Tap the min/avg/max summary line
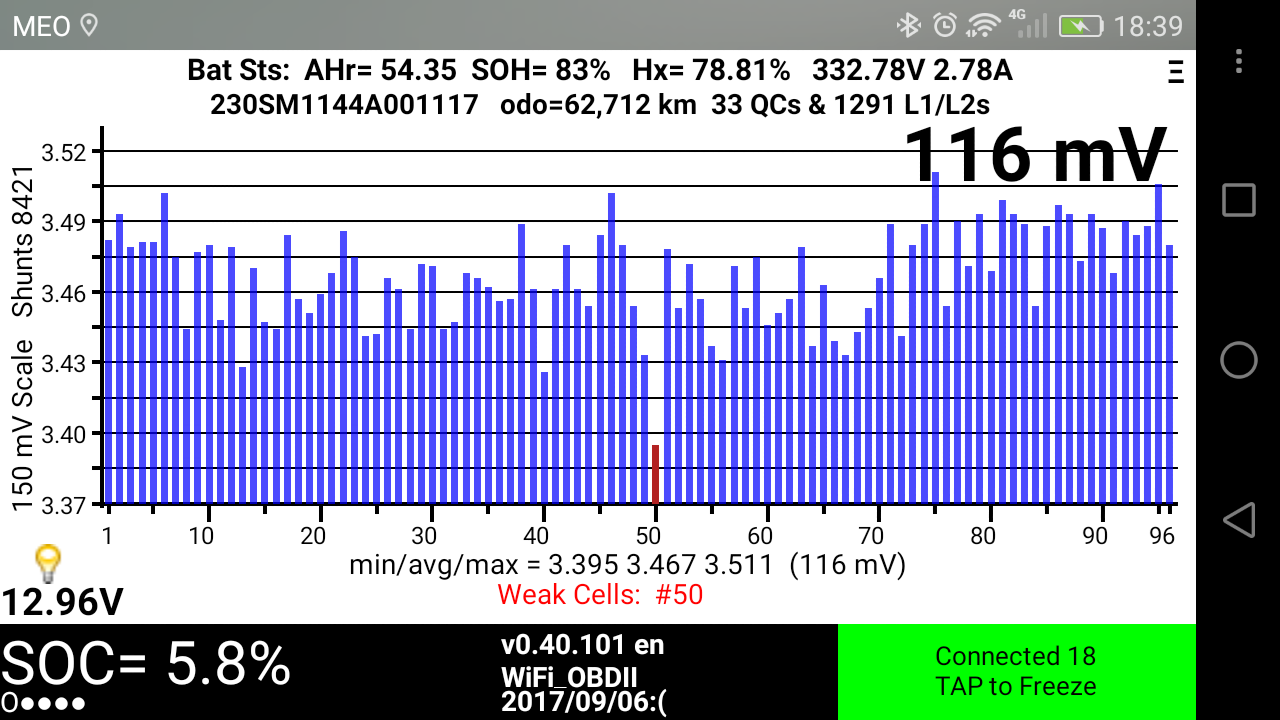The height and width of the screenshot is (720, 1280). coord(627,565)
